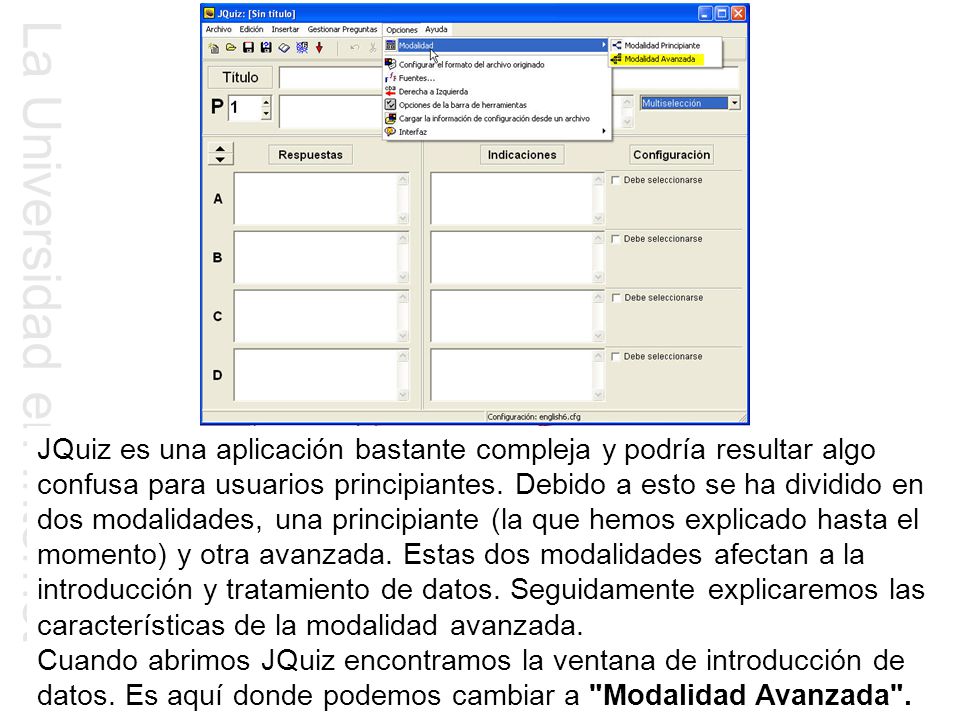Click the answer C response text box

[316, 317]
